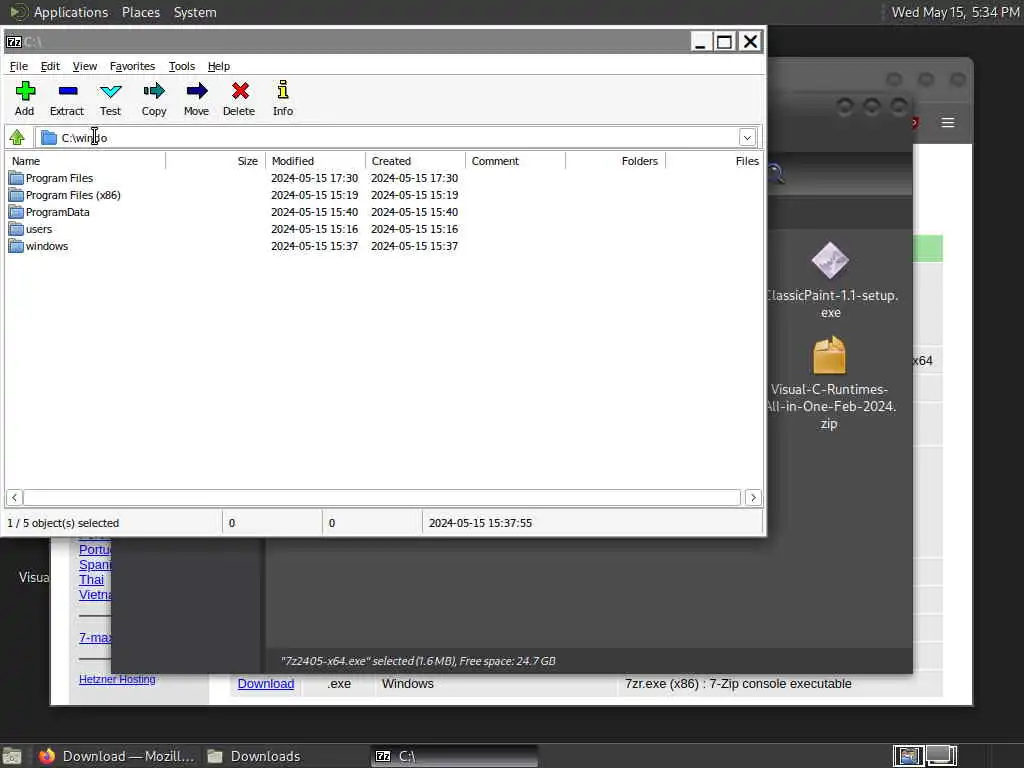Screen dimensions: 1024x768
Task: Open the Favorites menu
Action: click(132, 66)
